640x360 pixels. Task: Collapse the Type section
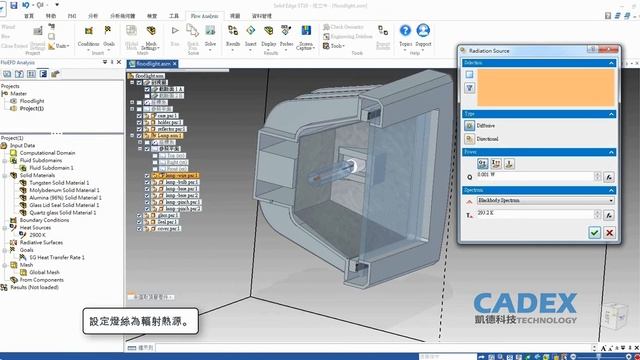(x=611, y=114)
